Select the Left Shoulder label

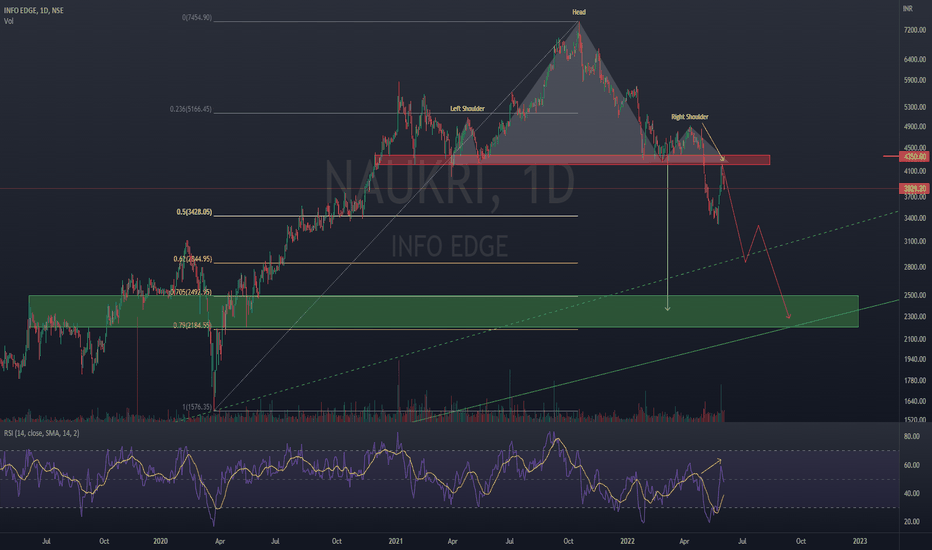coord(467,109)
